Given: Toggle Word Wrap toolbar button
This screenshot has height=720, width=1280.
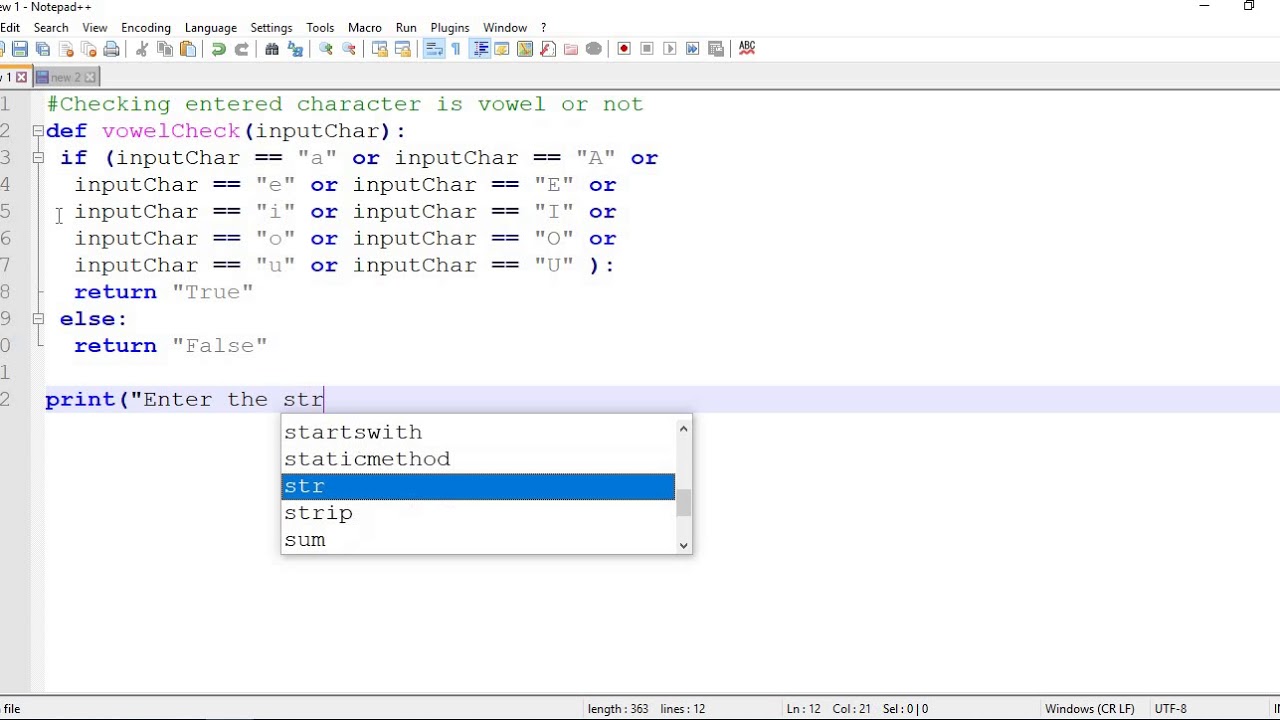Looking at the screenshot, I should point(433,49).
